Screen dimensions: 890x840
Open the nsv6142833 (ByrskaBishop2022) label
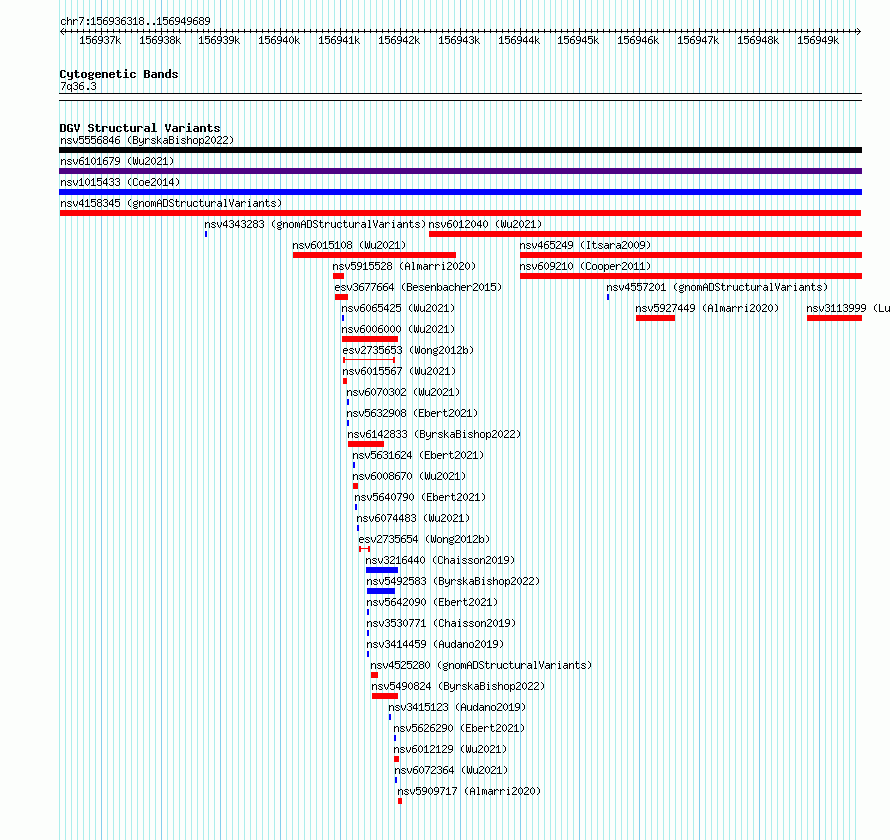point(434,434)
